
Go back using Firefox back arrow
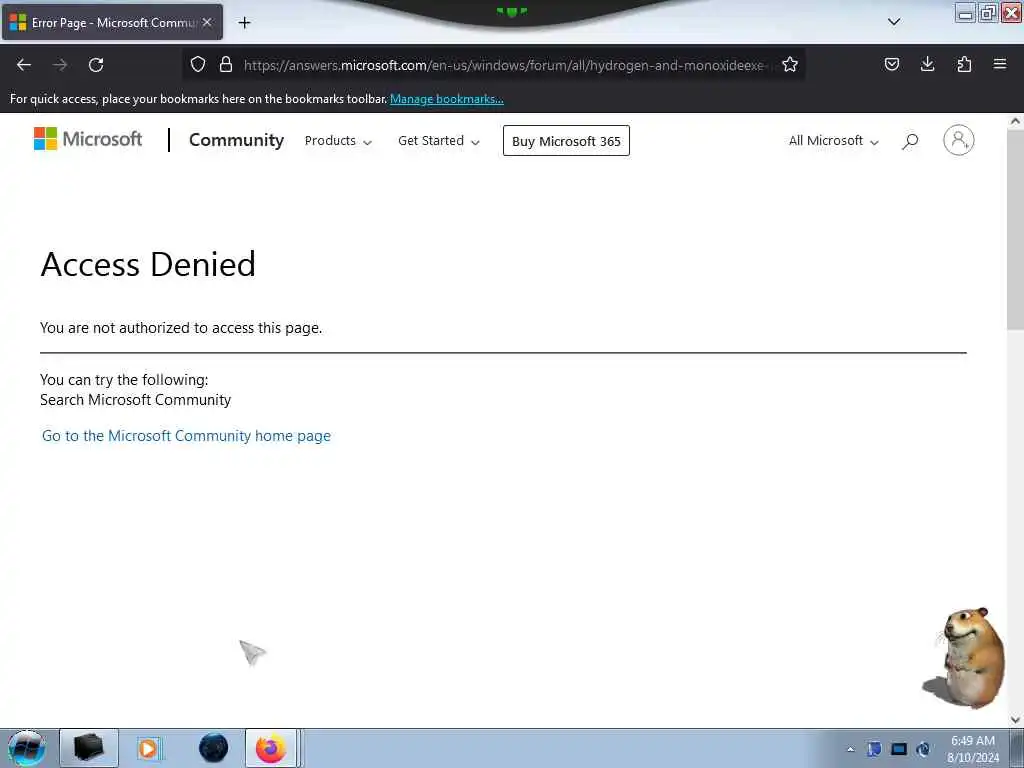[24, 65]
